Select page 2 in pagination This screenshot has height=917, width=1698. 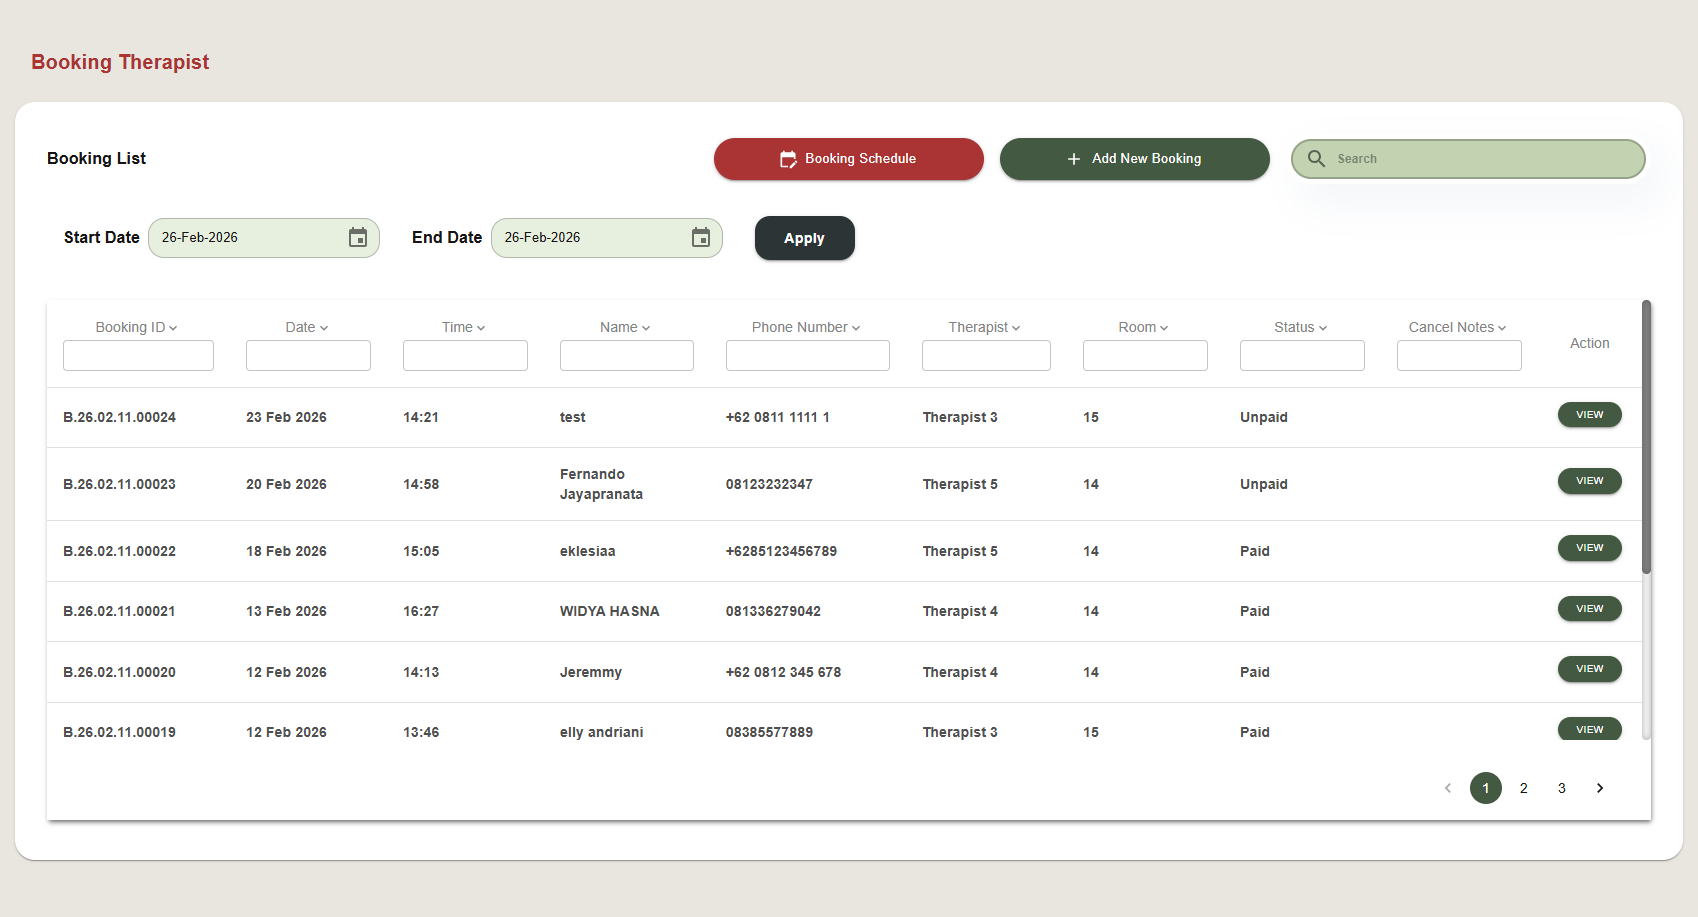point(1524,788)
